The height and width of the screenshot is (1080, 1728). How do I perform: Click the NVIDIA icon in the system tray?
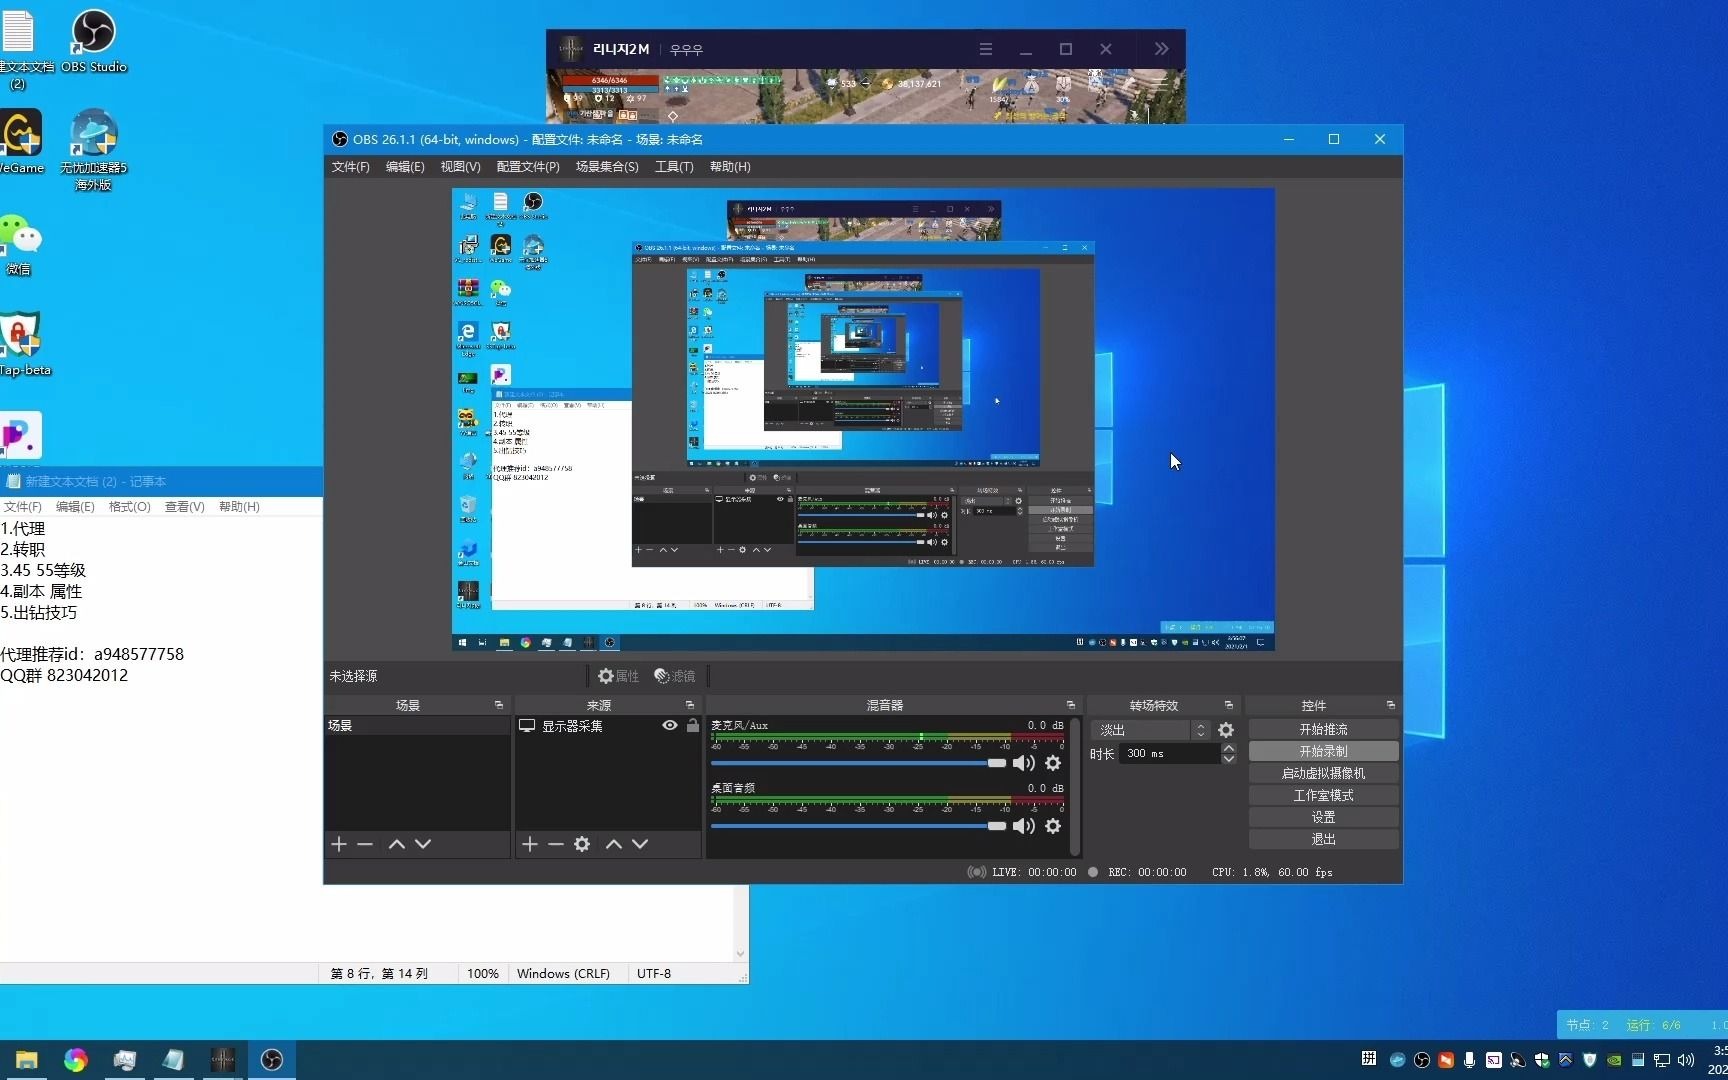1614,1060
